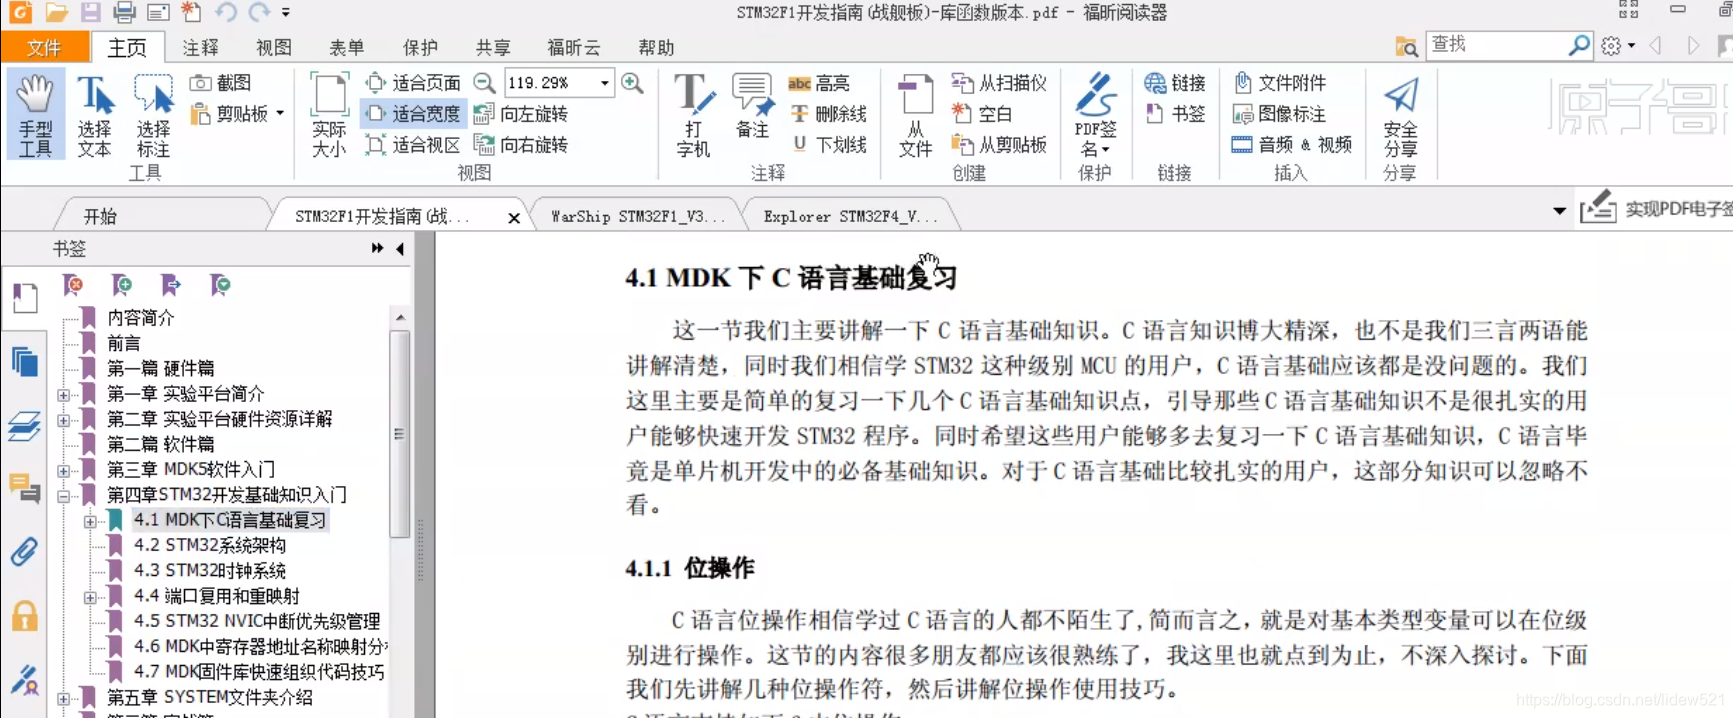Expand 第一章 实验平台简介 bookmark
This screenshot has height=718, width=1733.
pos(64,395)
